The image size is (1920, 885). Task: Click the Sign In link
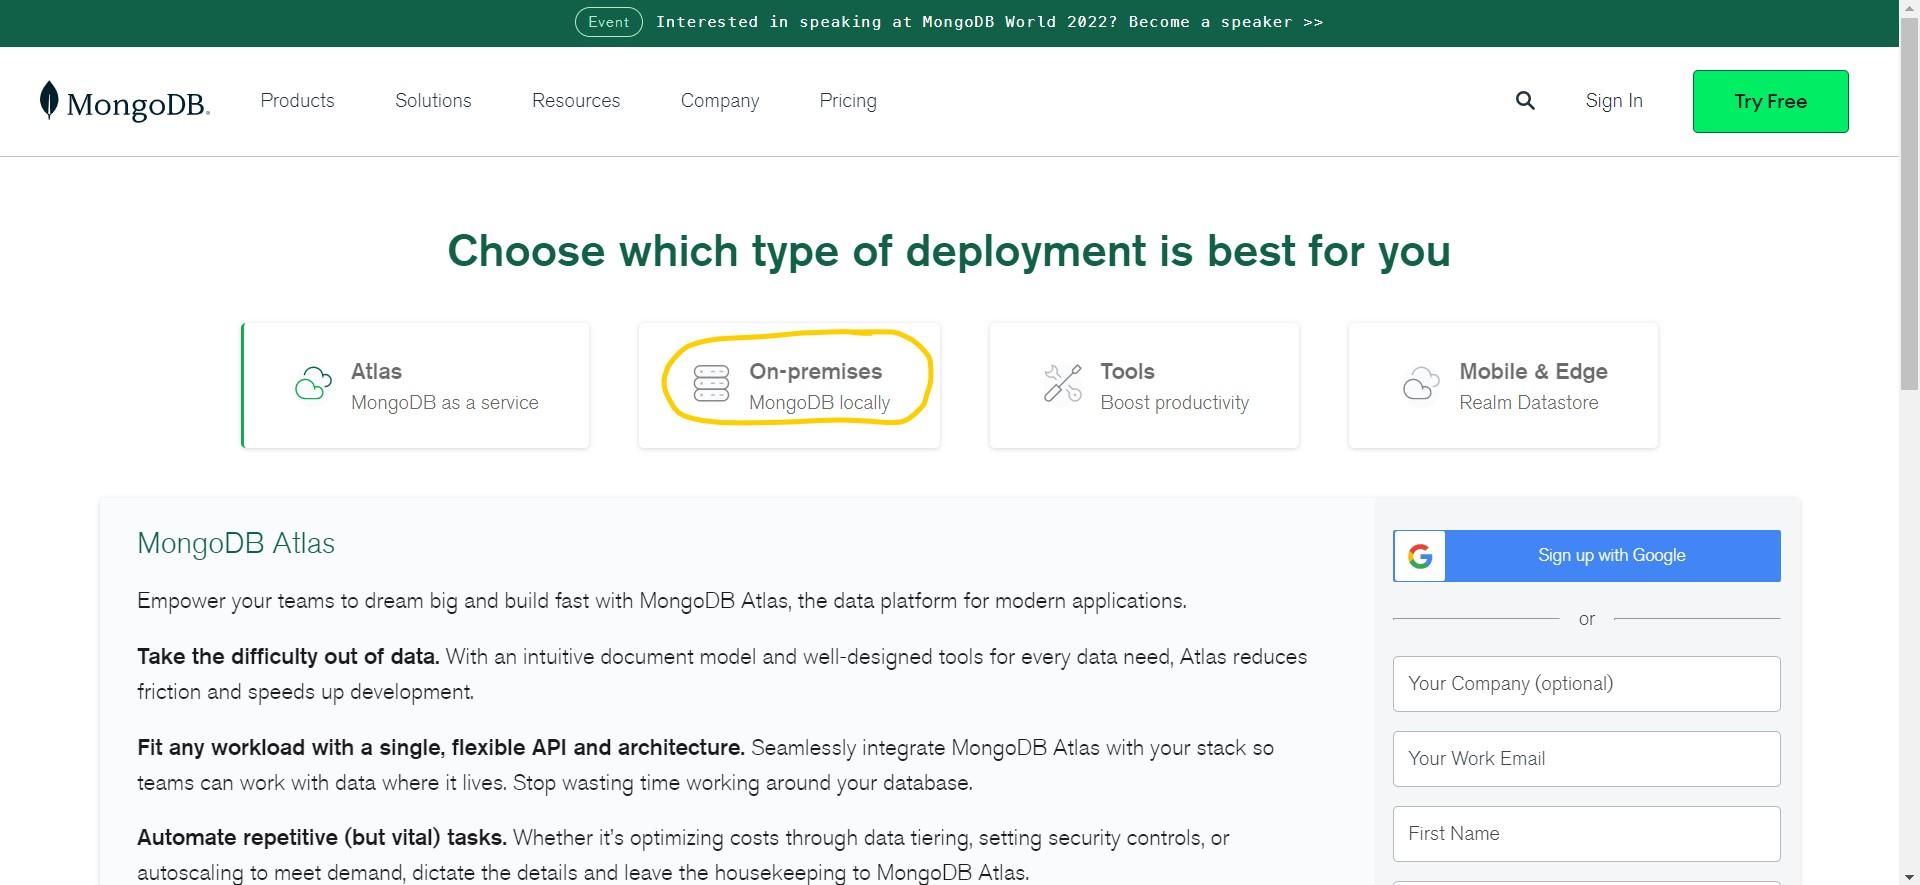pos(1614,101)
